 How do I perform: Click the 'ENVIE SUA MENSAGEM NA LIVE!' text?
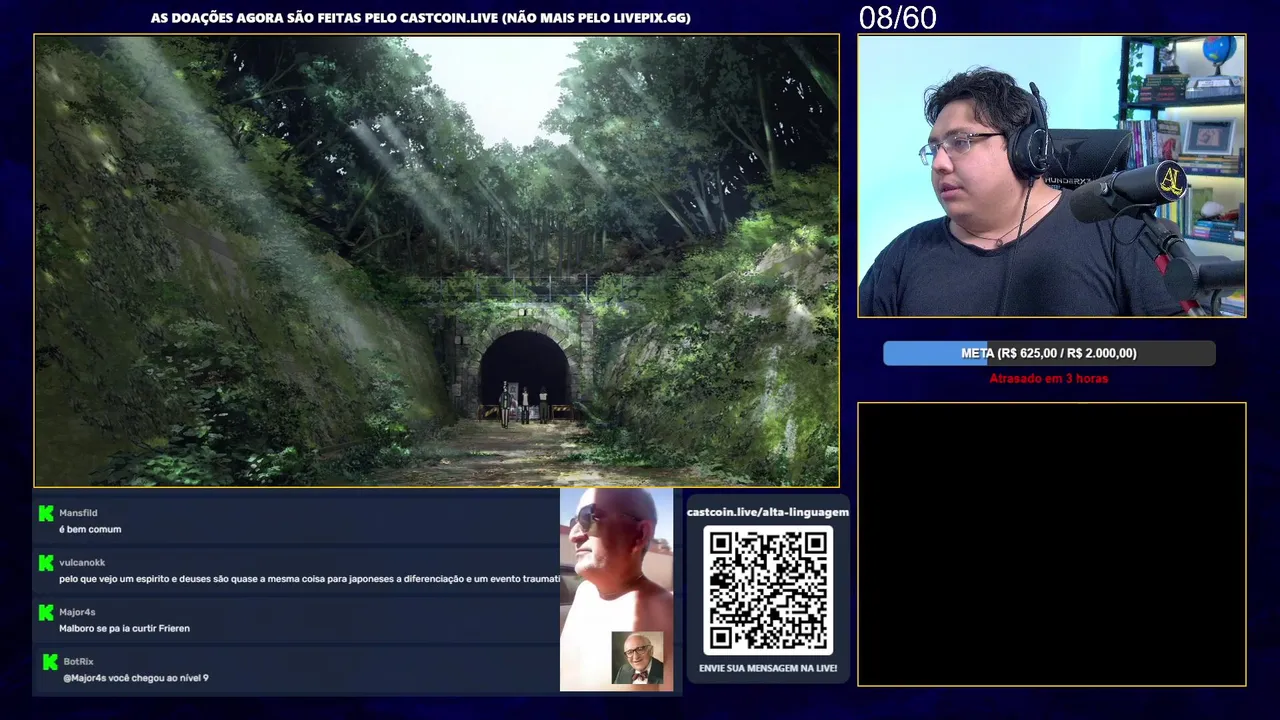pos(768,668)
